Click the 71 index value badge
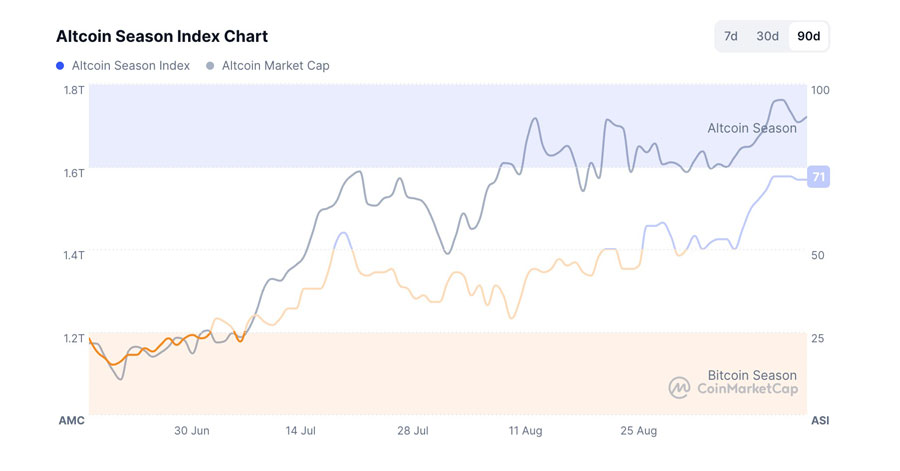 [819, 177]
